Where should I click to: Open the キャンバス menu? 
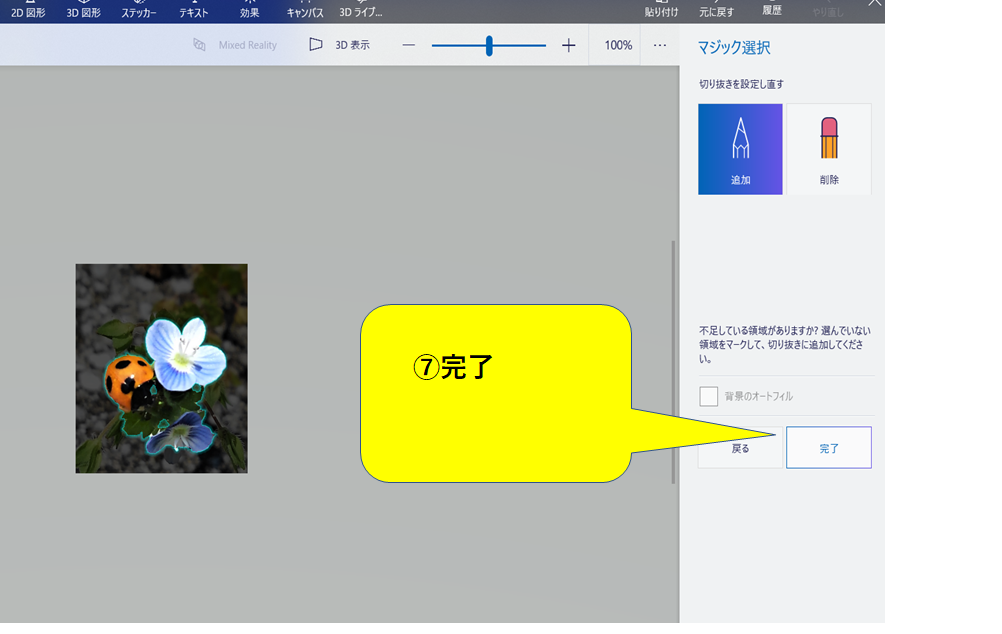click(x=305, y=11)
